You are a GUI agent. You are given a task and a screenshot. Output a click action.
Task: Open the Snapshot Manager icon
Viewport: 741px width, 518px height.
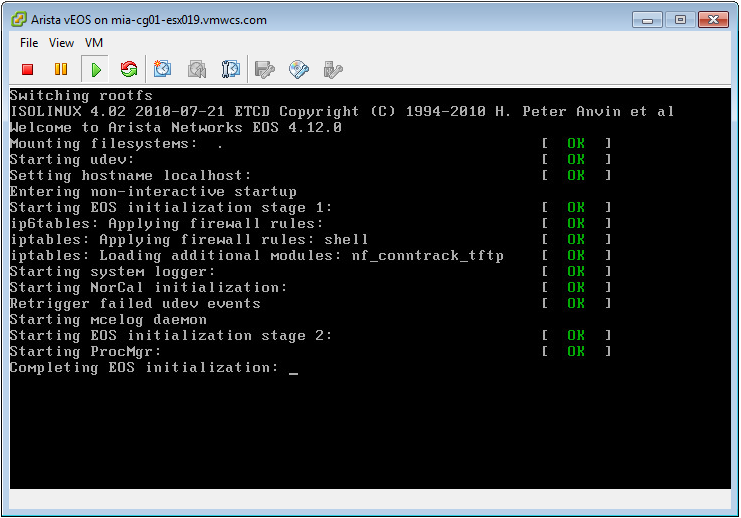pos(231,69)
